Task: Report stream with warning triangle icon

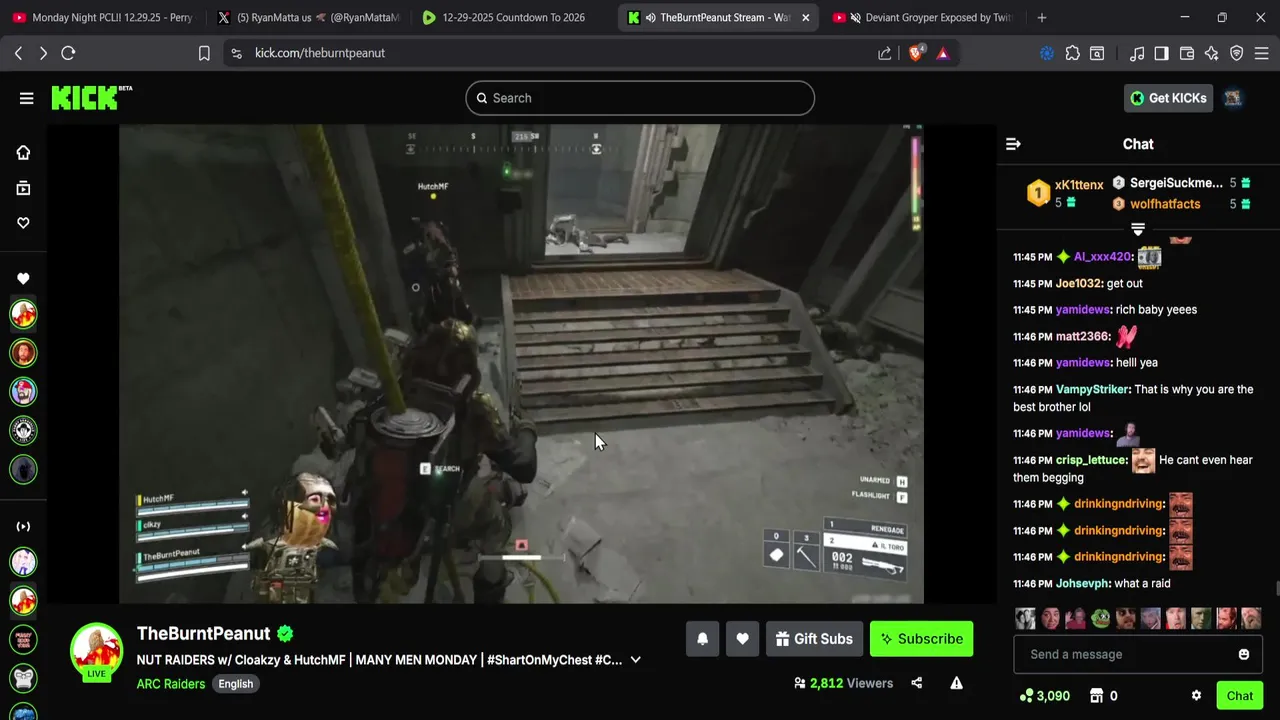Action: point(956,683)
